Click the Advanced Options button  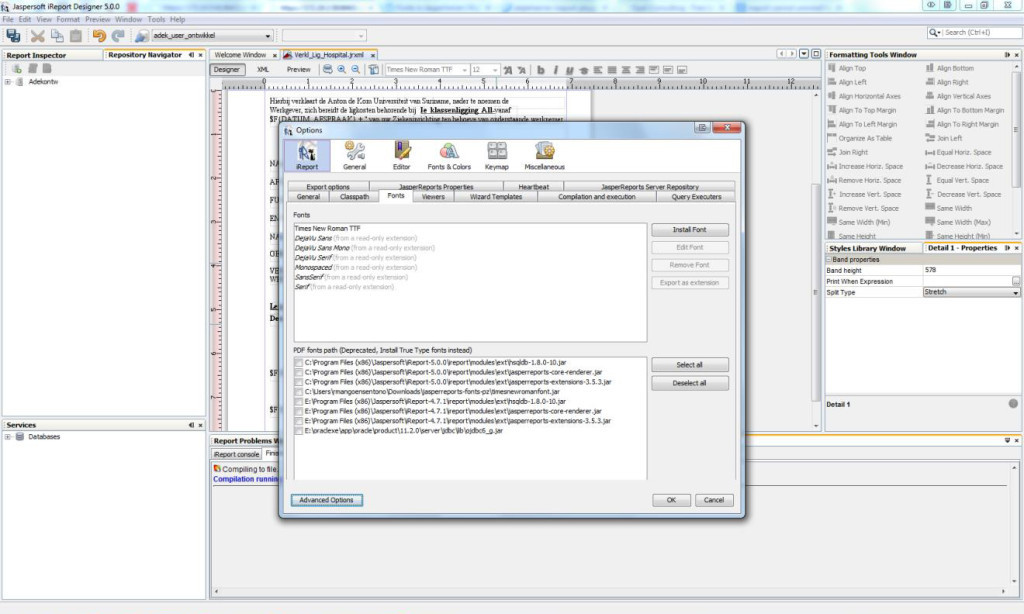(327, 500)
